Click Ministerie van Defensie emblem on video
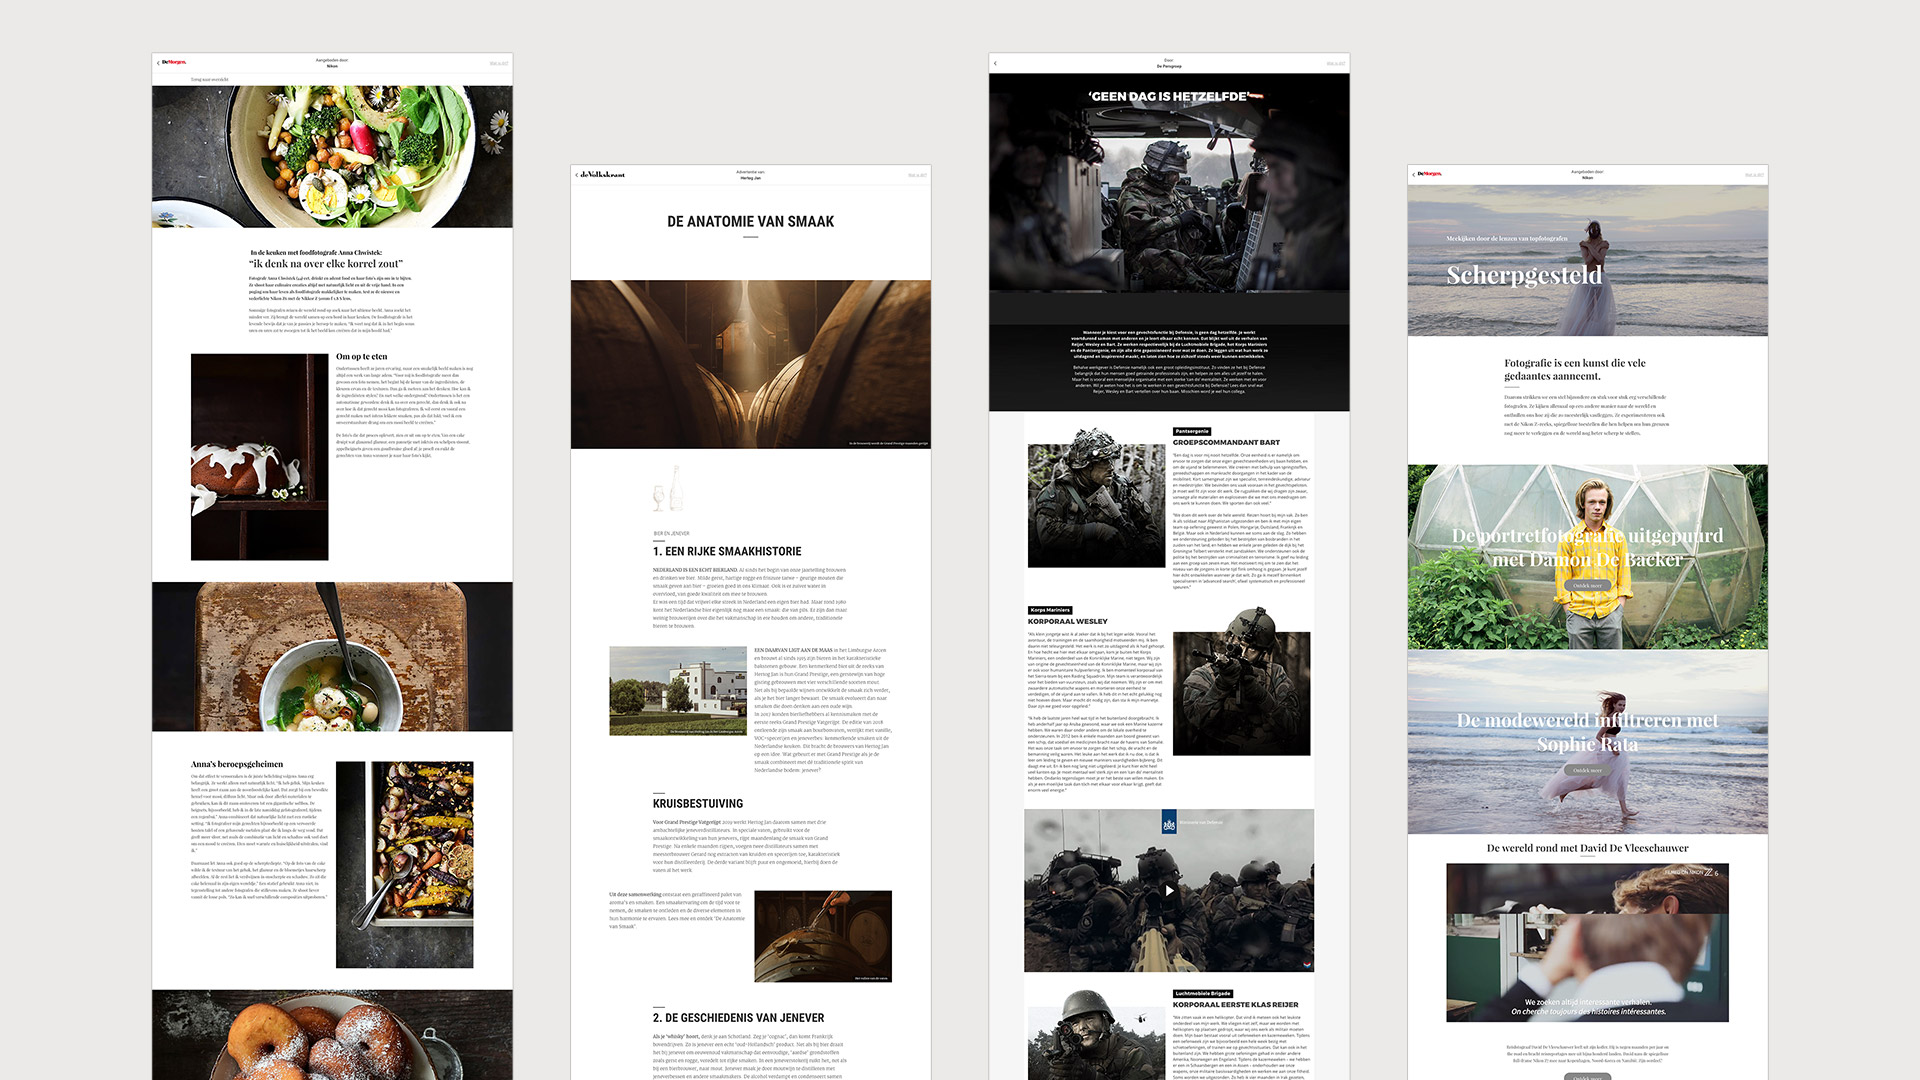The width and height of the screenshot is (1920, 1080). click(1169, 824)
